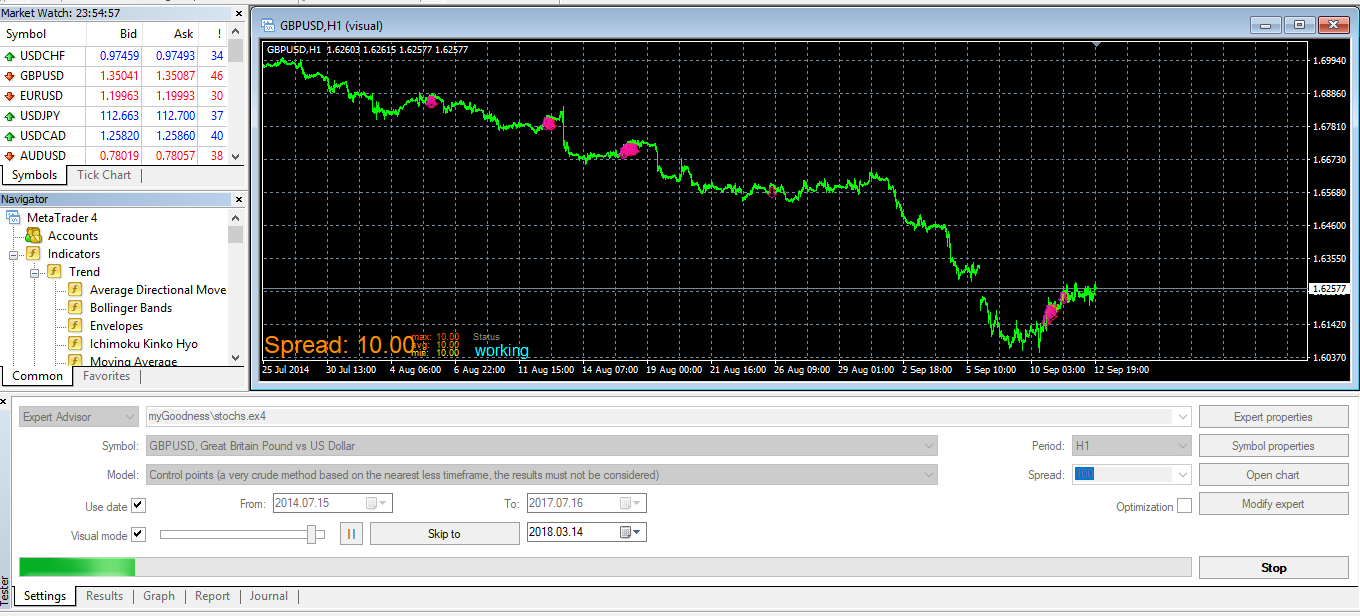Stop the running backtest

pyautogui.click(x=1273, y=568)
